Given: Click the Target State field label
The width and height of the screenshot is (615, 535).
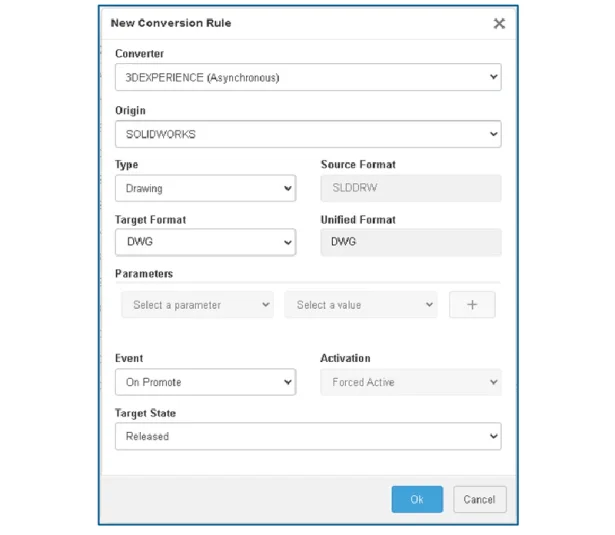Looking at the screenshot, I should point(146,412).
